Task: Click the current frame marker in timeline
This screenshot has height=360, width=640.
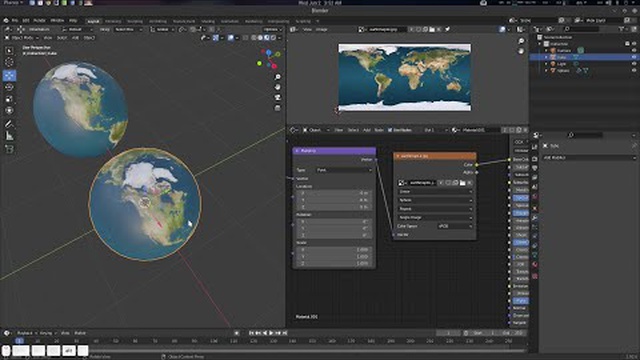Action: point(19,341)
